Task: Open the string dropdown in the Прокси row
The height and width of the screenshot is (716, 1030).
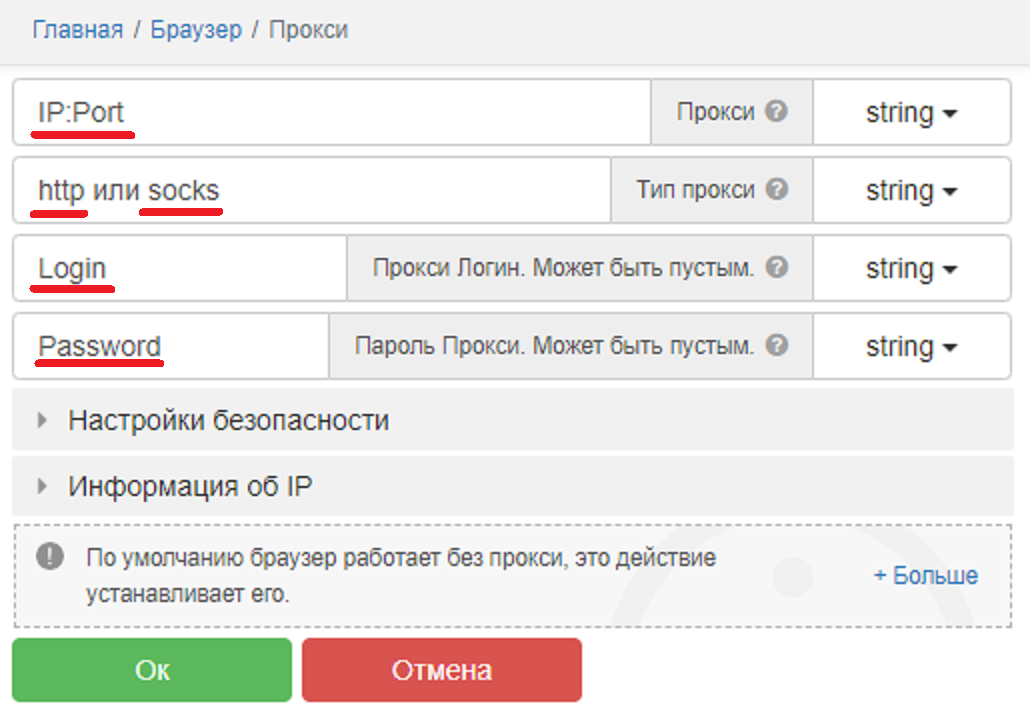Action: 911,111
